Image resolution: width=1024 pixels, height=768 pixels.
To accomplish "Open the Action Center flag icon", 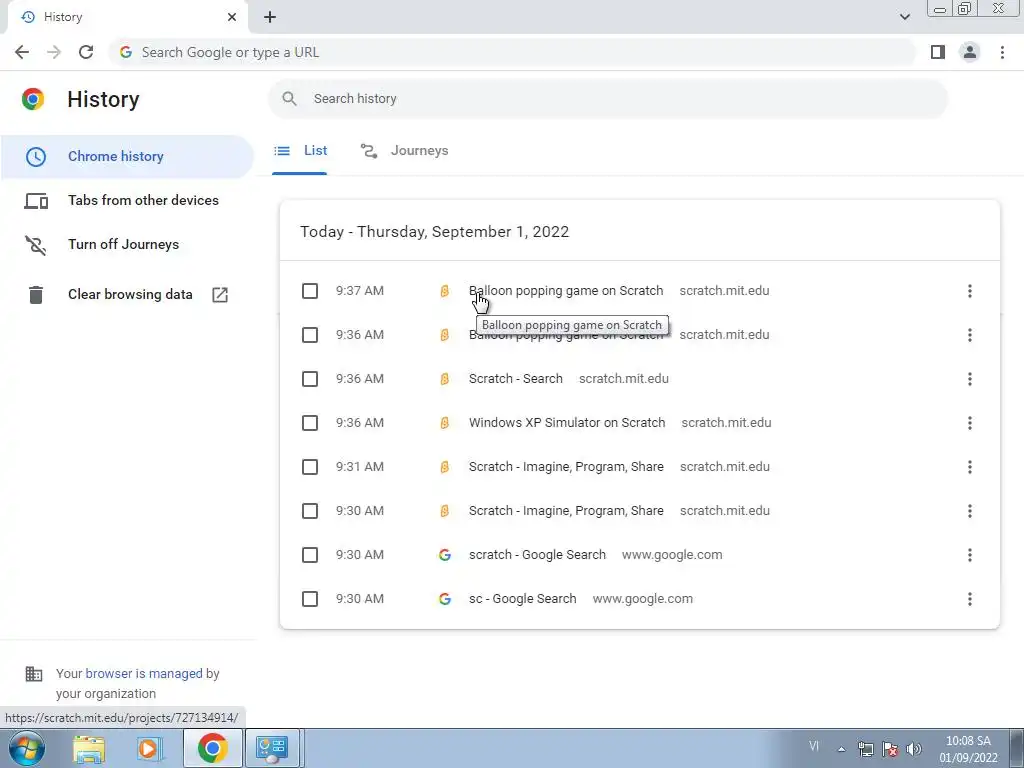I will click(x=889, y=749).
